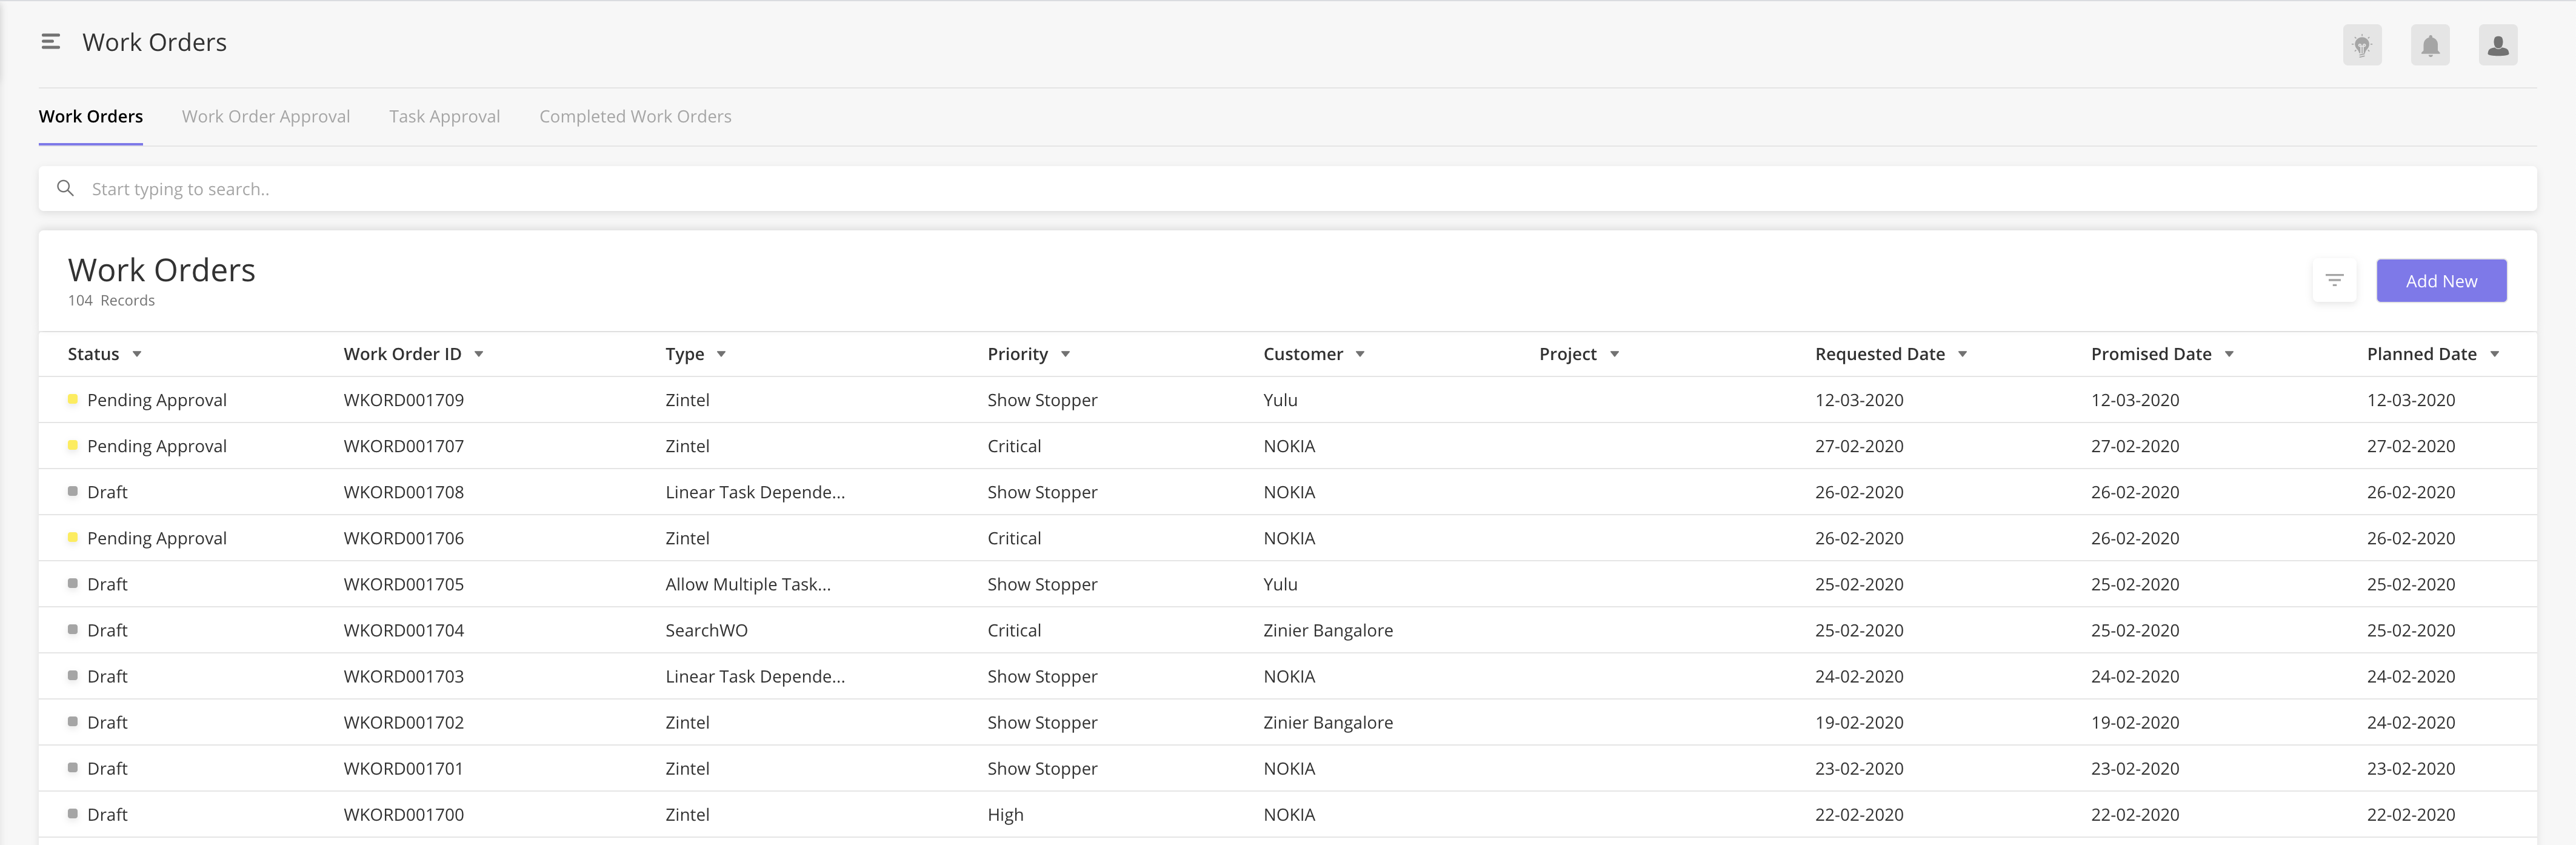This screenshot has height=845, width=2576.
Task: Click yellow status dot for WKORD001706
Action: pyautogui.click(x=72, y=537)
